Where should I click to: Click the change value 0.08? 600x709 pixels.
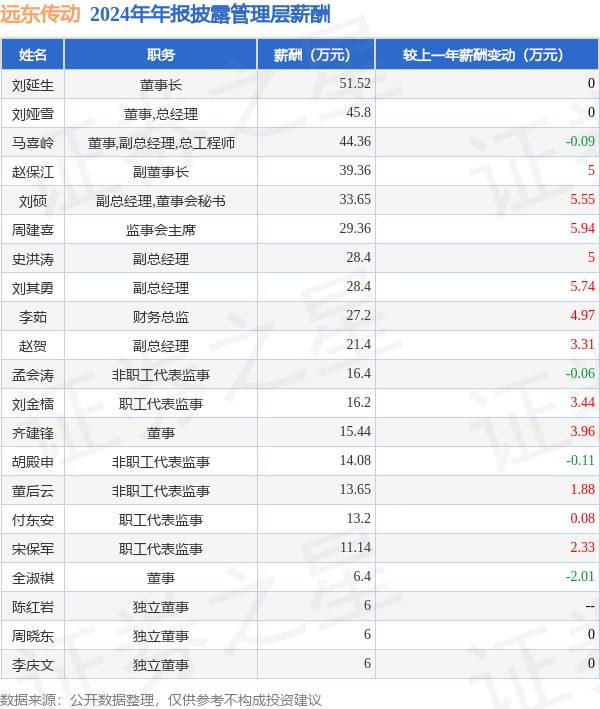[x=582, y=518]
